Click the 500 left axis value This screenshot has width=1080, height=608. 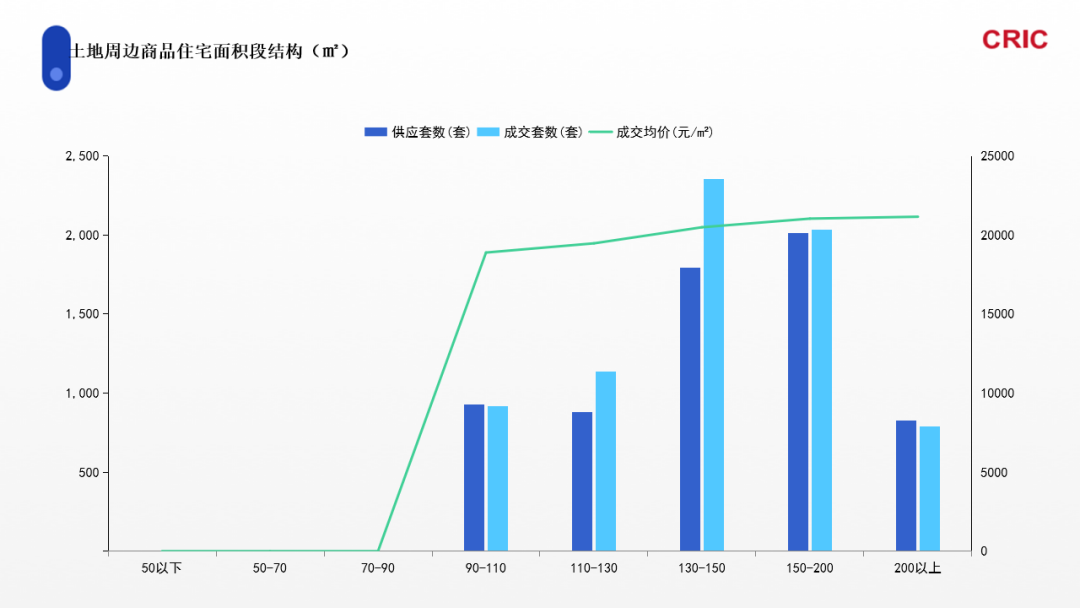(90, 472)
